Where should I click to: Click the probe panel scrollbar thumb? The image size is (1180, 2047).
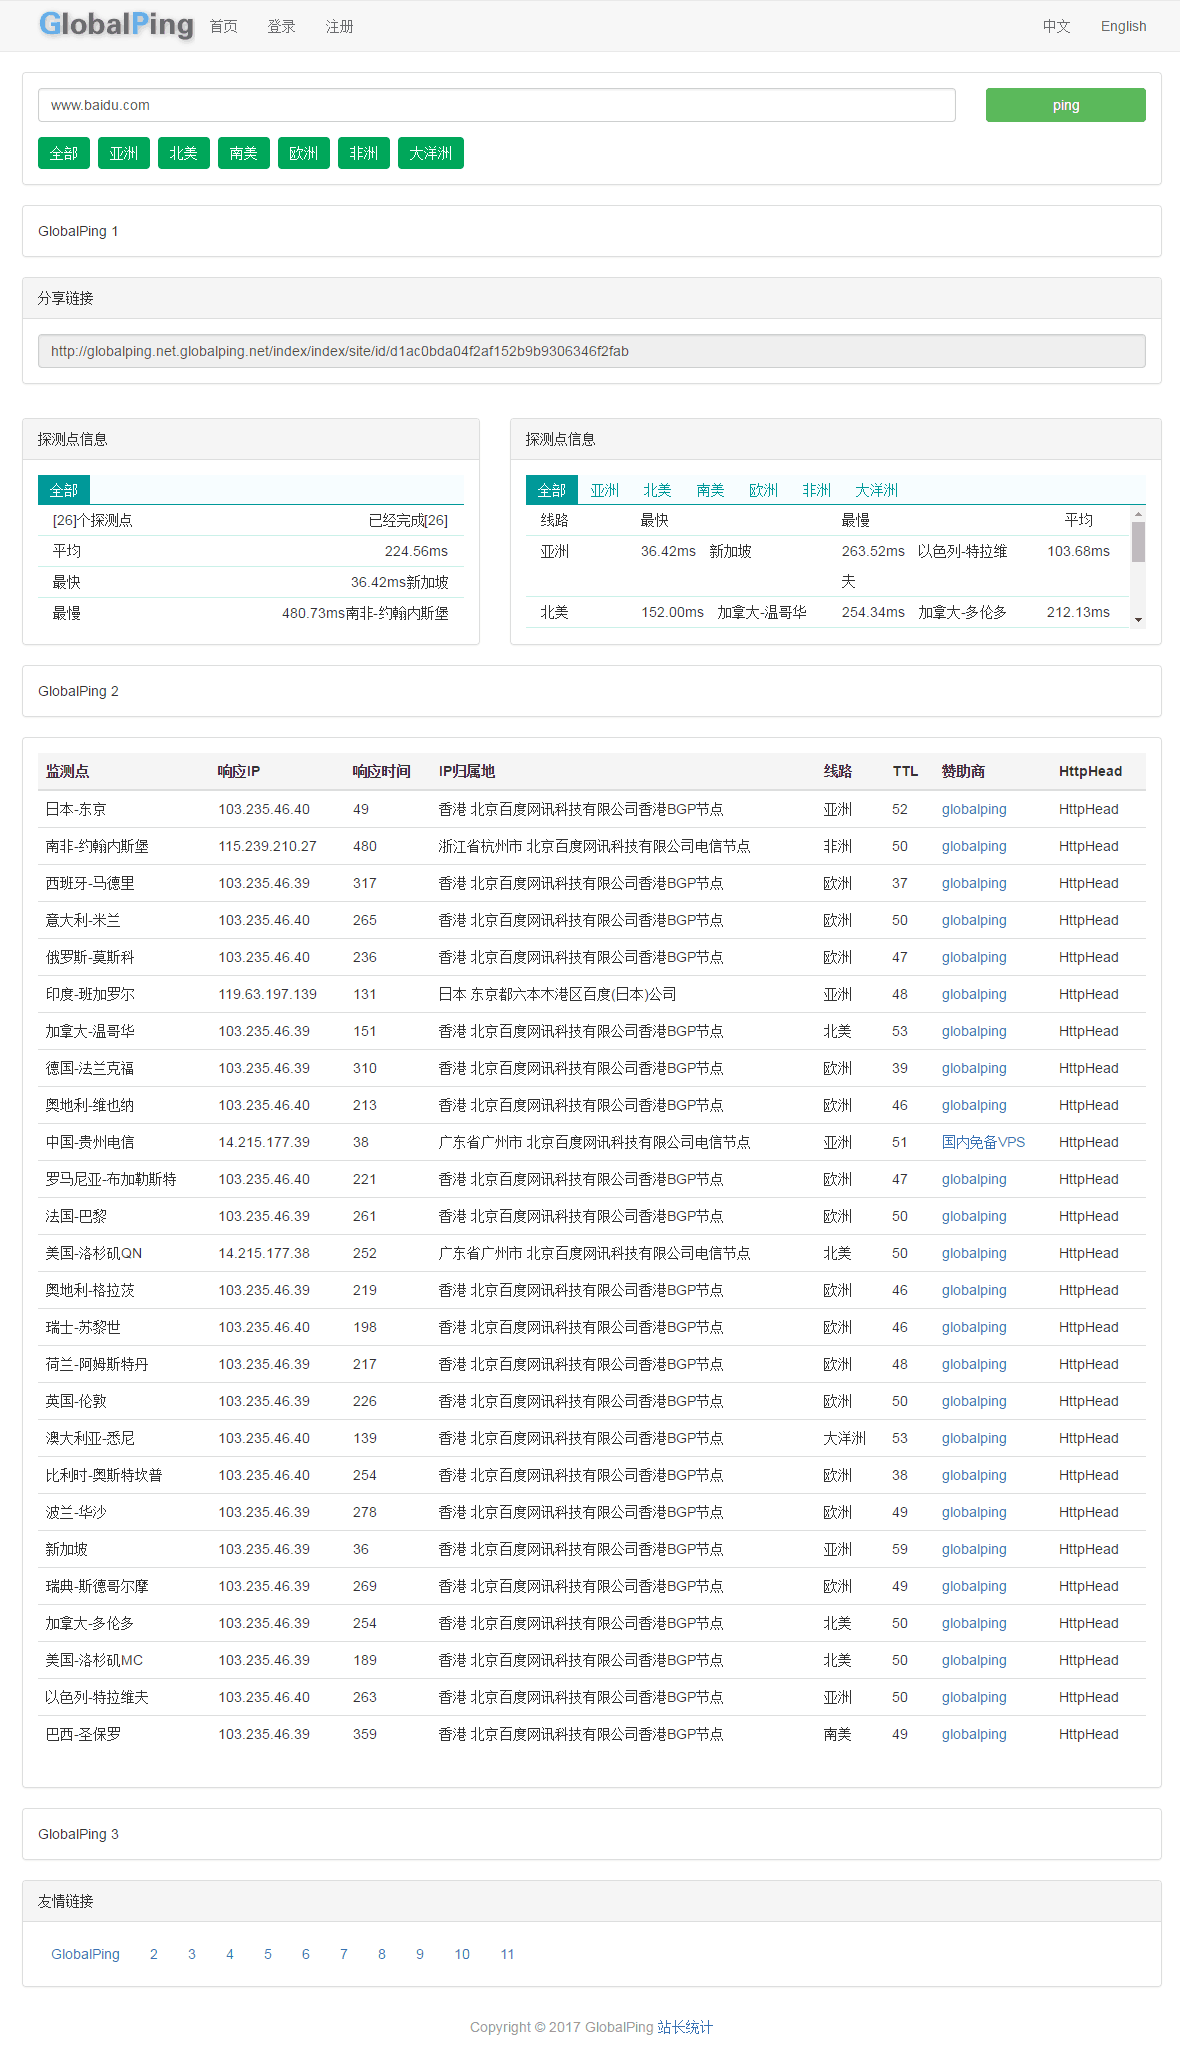(x=1138, y=542)
